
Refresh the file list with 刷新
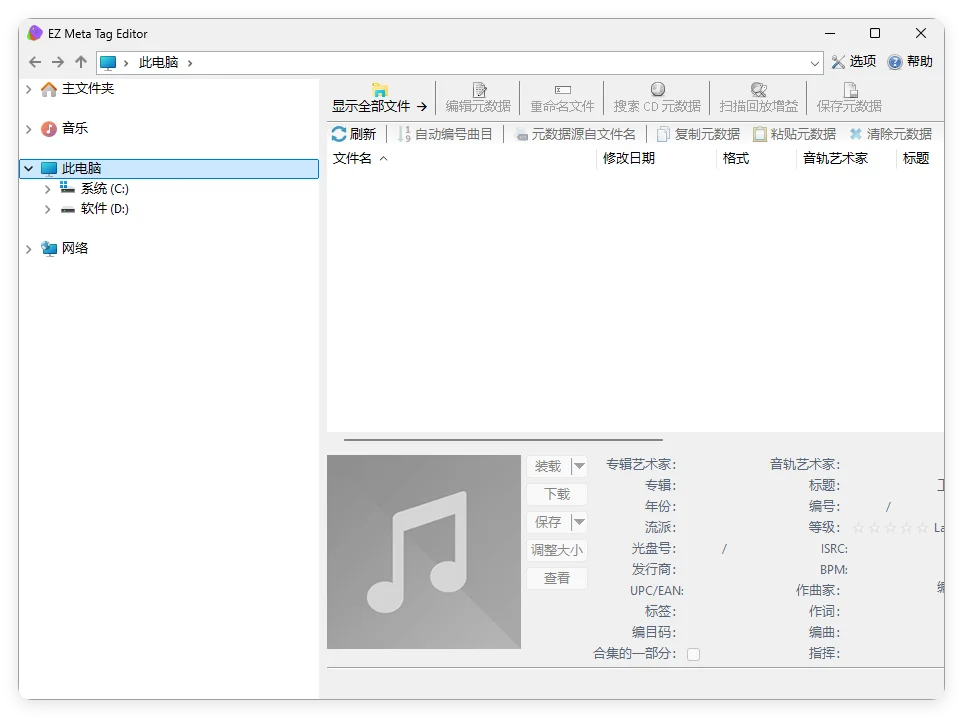click(x=355, y=133)
